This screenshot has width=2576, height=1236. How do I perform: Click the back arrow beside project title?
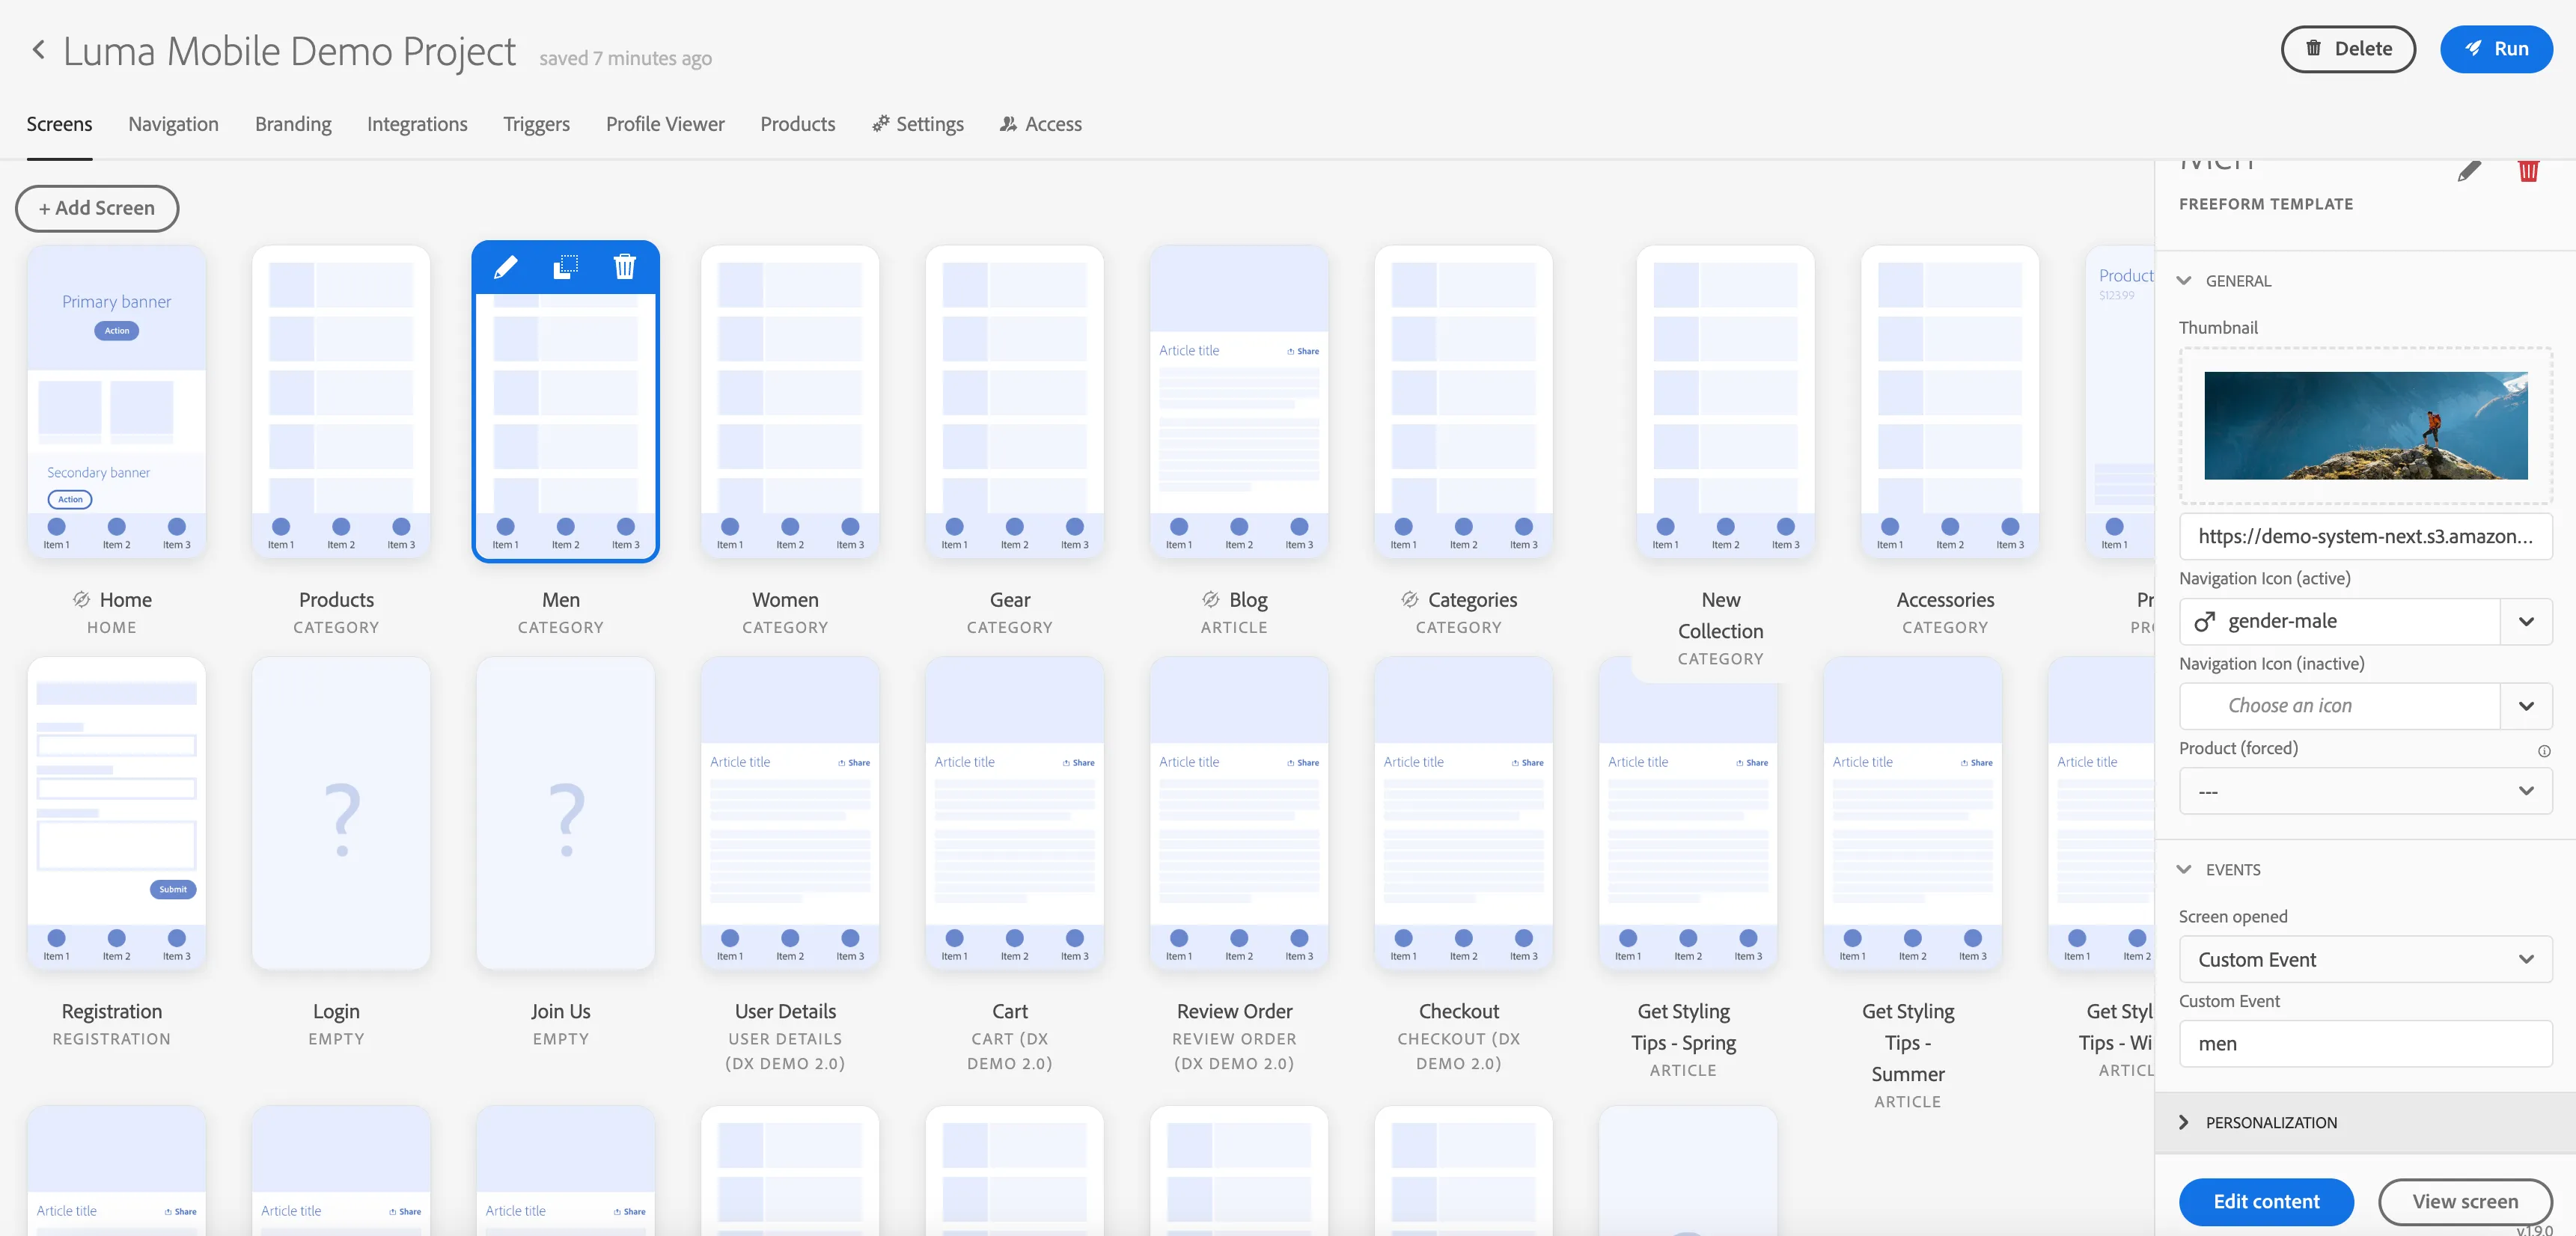(38, 50)
